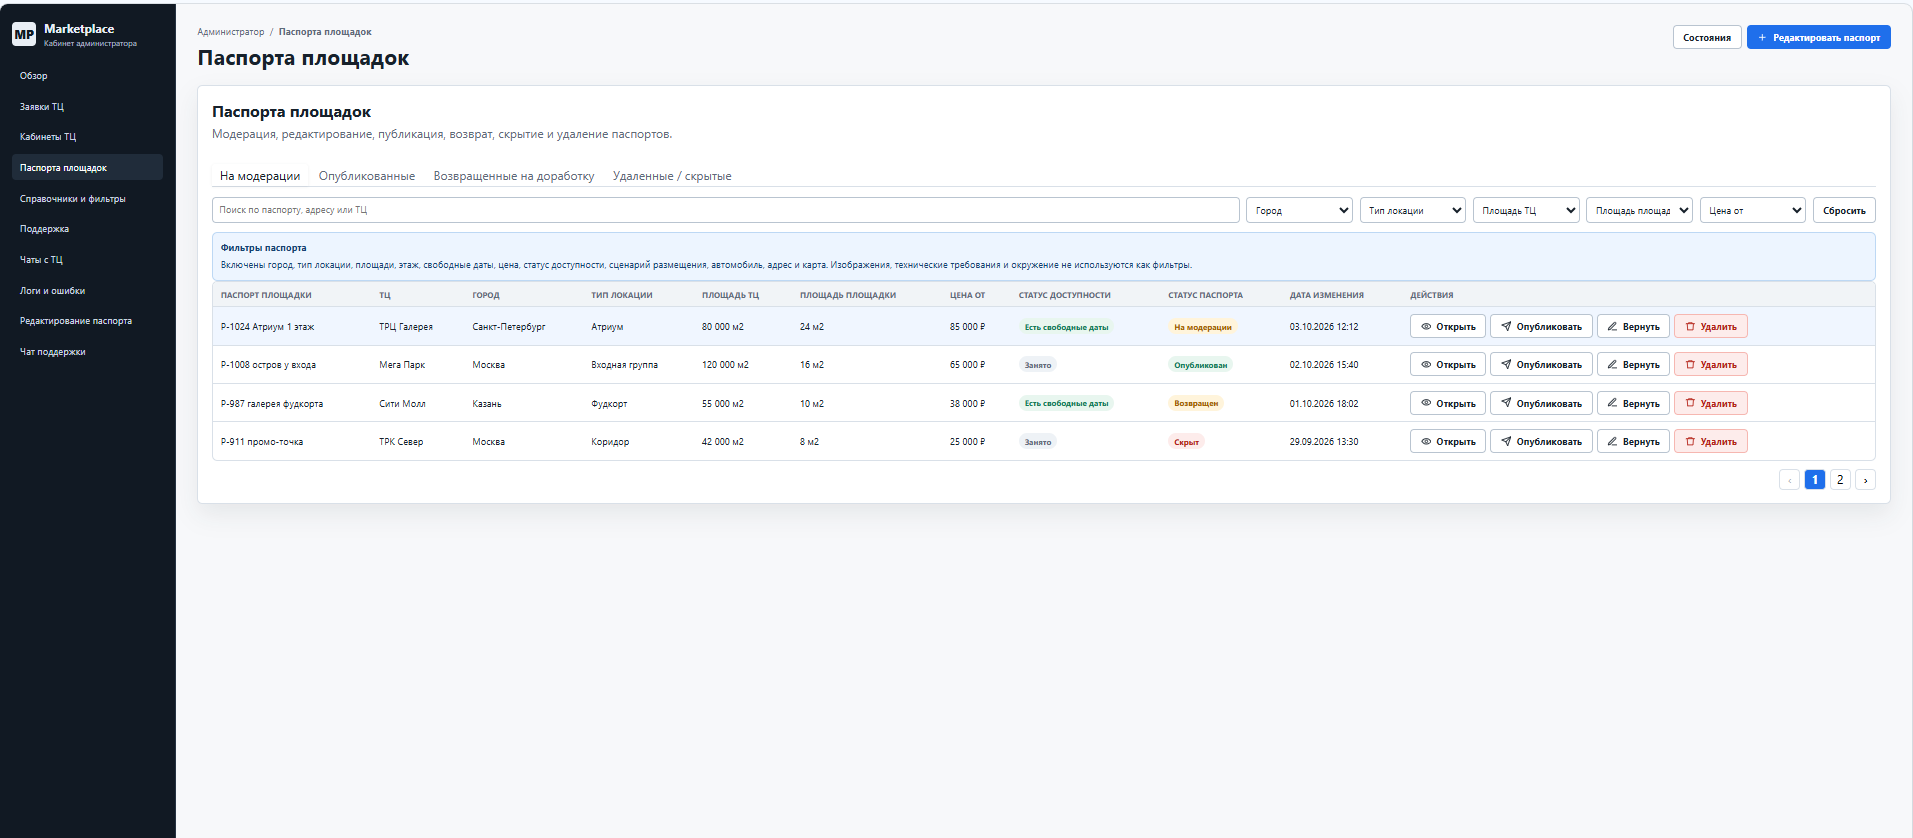Switch to Удаленные / скрытые tab
Viewport: 1913px width, 838px height.
(x=672, y=176)
